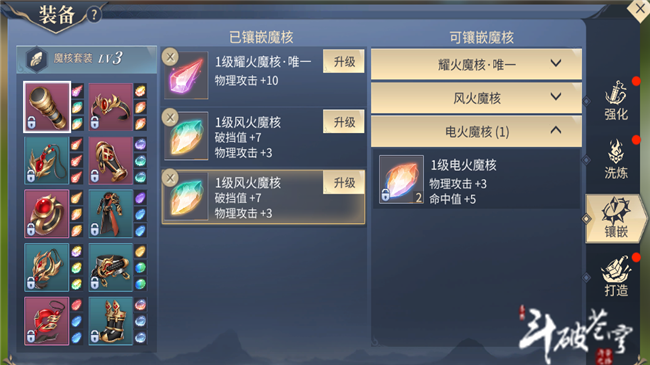This screenshot has width=650, height=365.
Task: Open the 魔核套装 LV3 set header
Action: click(x=87, y=58)
